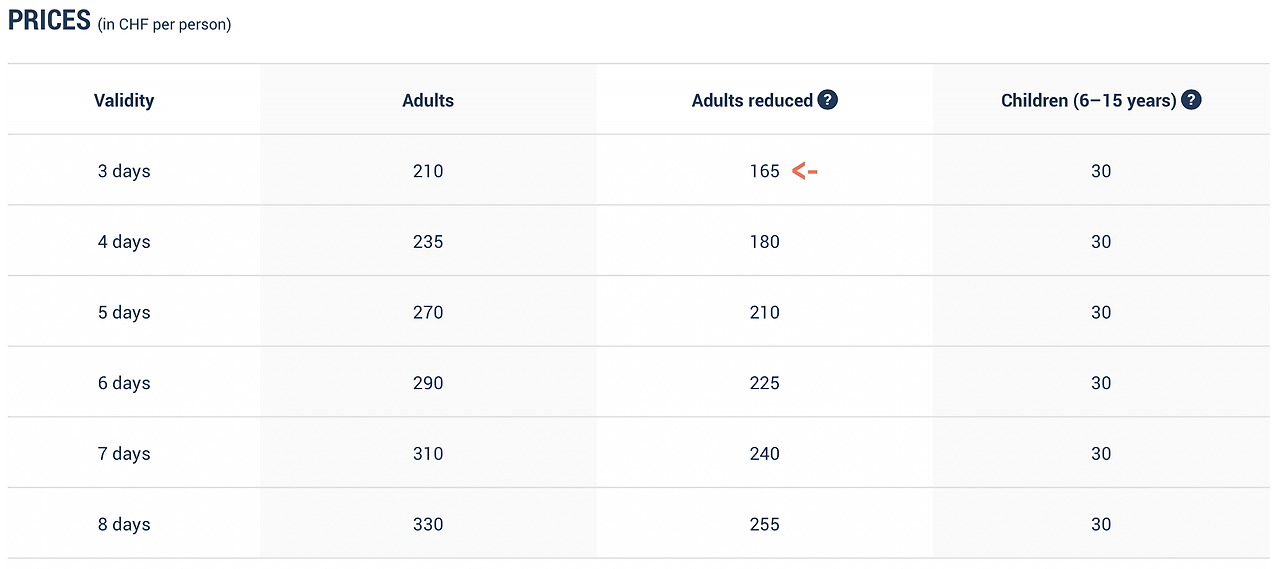Click the orange arrow next to 165
The image size is (1280, 569).
805,171
